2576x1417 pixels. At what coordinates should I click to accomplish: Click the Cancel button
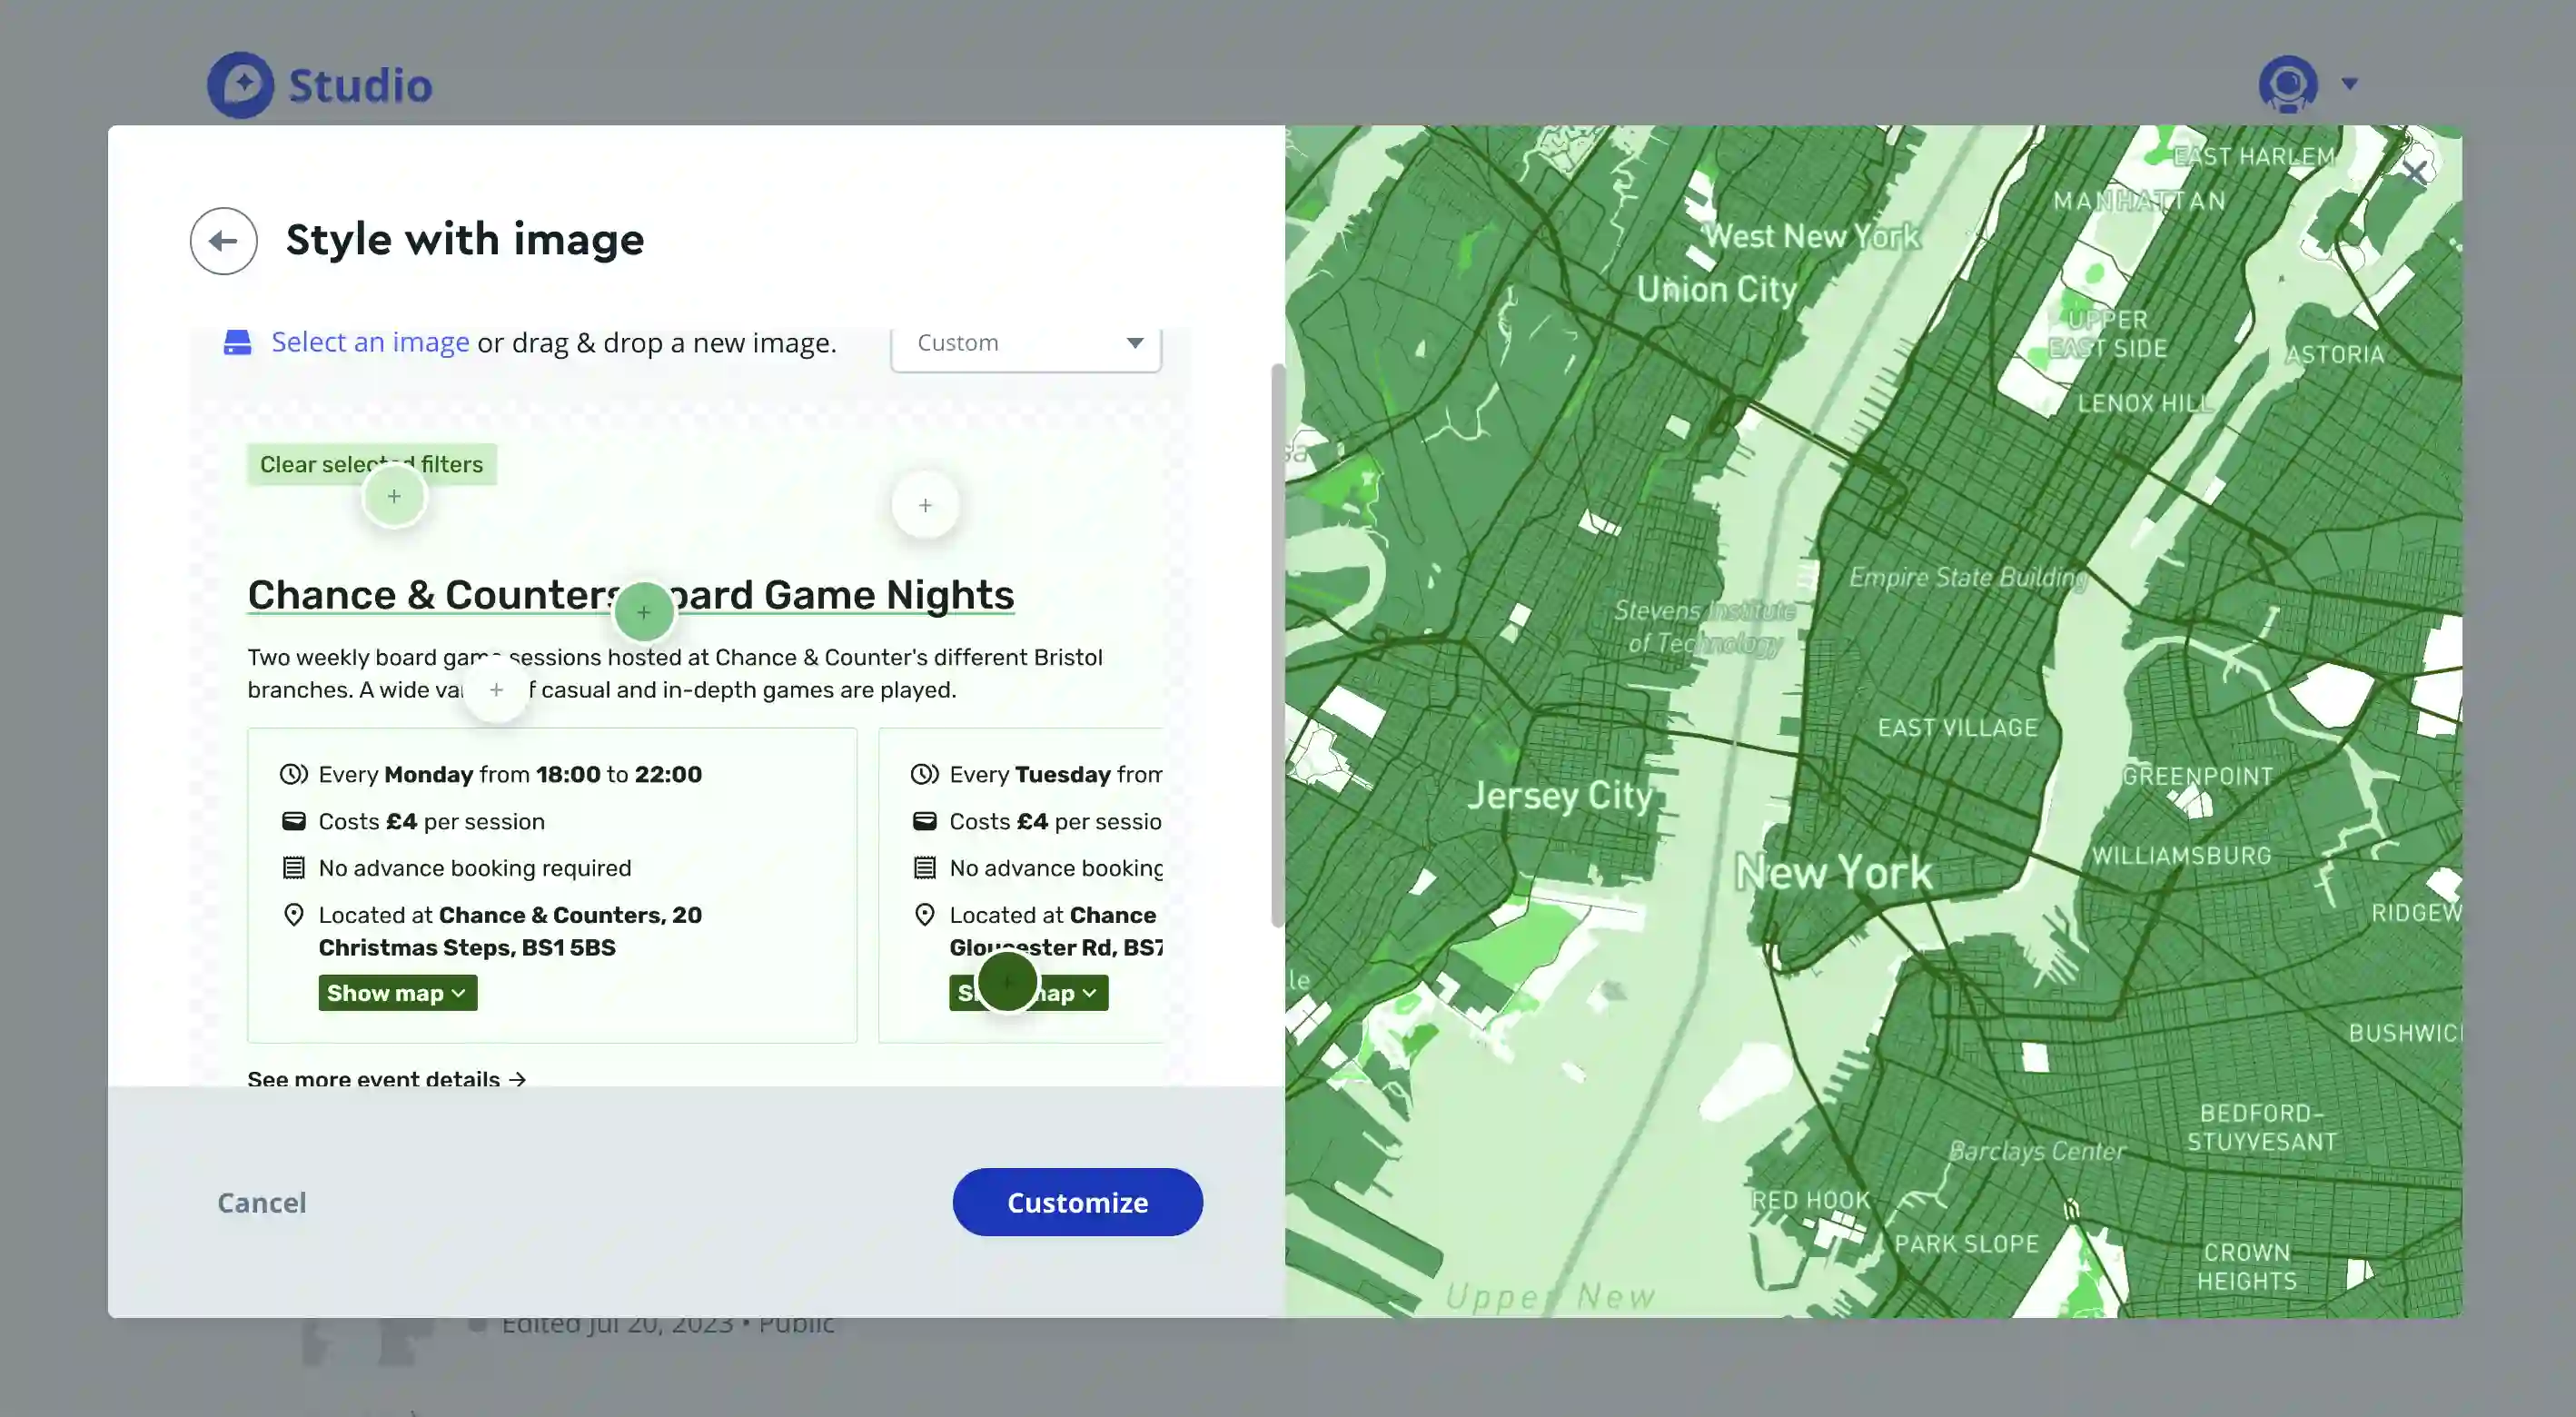(262, 1202)
